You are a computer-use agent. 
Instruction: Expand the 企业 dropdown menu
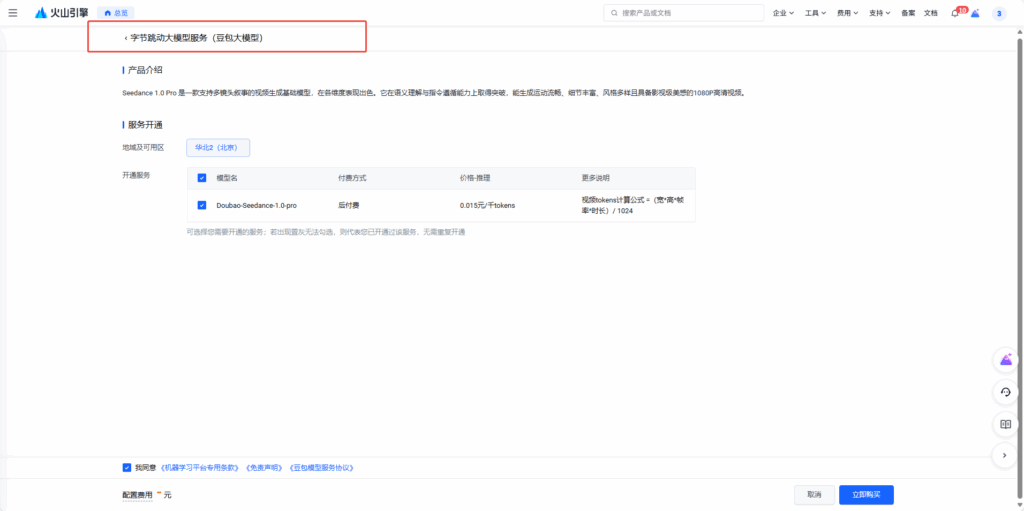(x=783, y=13)
